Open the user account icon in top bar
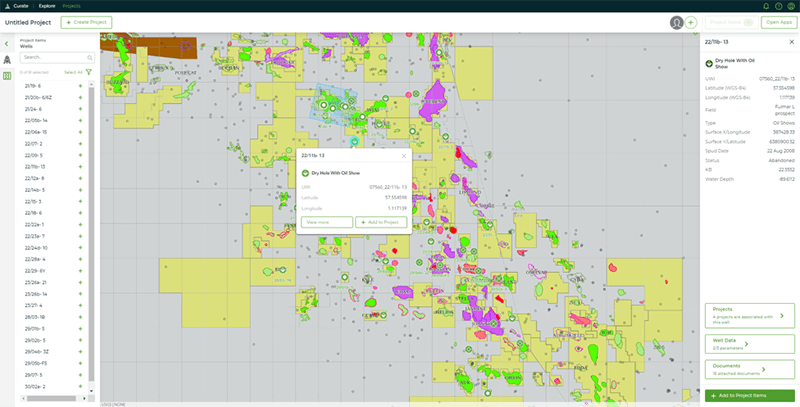800x407 pixels. [791, 6]
